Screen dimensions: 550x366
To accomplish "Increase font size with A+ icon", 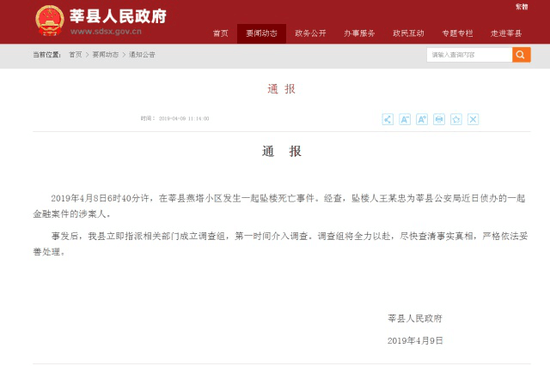I will (x=422, y=119).
